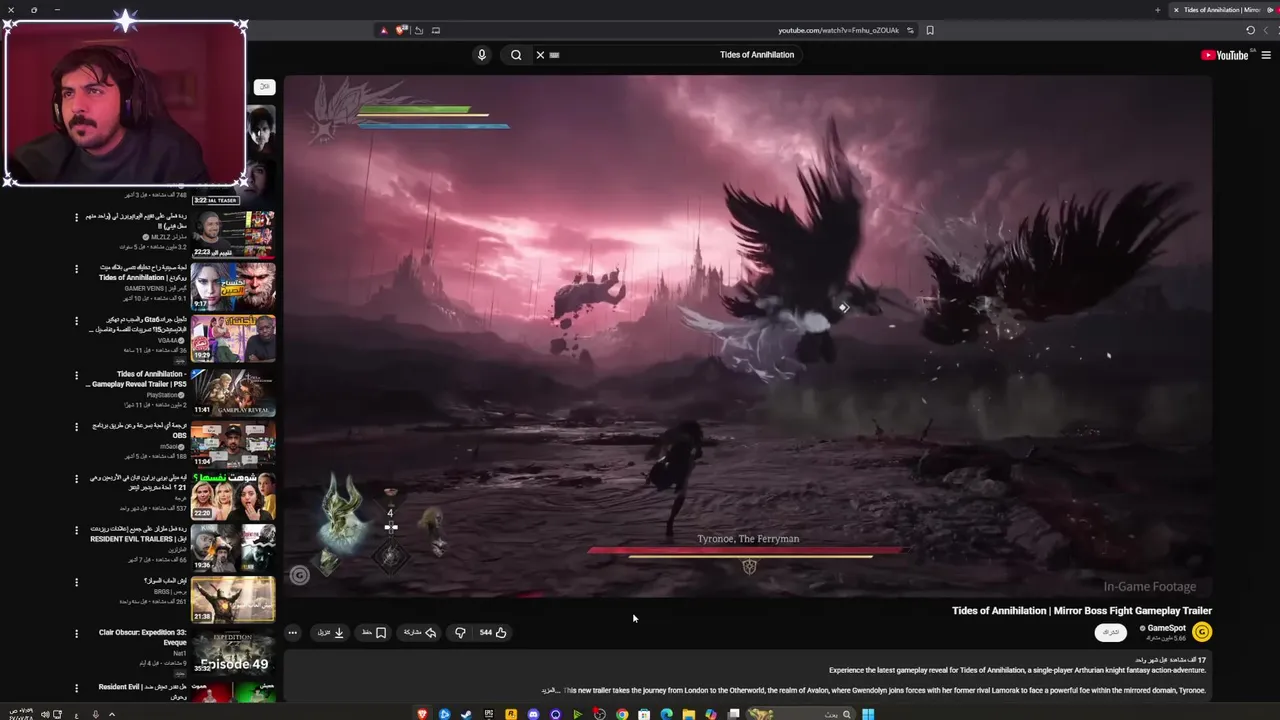Viewport: 1280px width, 720px height.
Task: Open a new browser tab with plus
Action: pyautogui.click(x=1158, y=10)
